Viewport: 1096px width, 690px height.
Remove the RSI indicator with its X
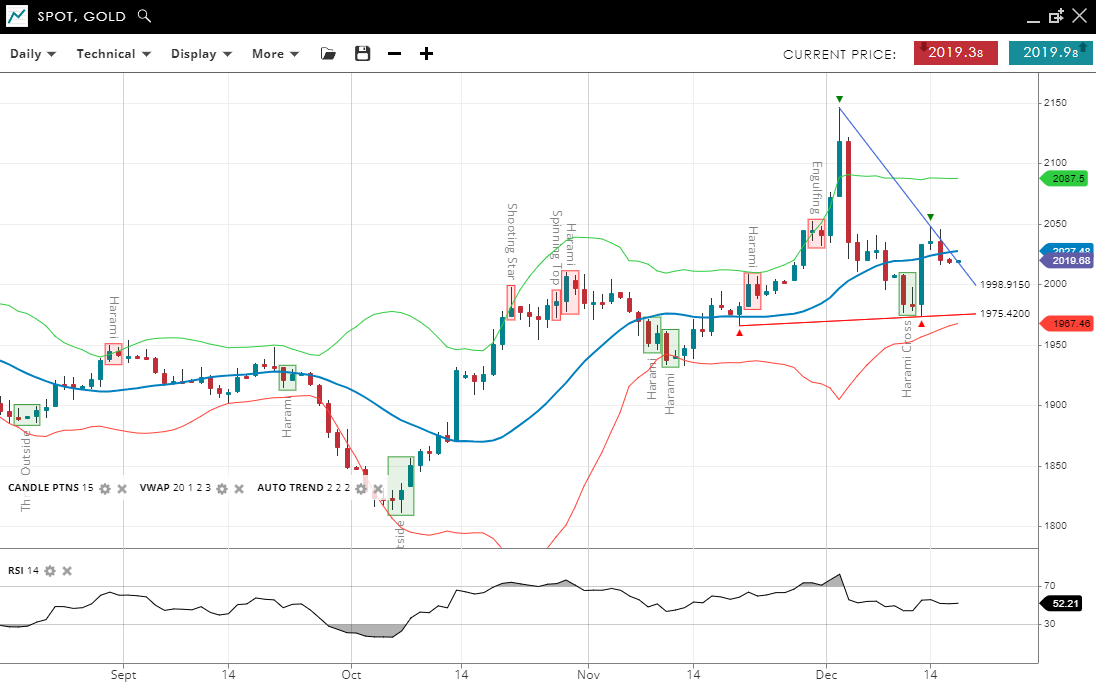click(67, 571)
